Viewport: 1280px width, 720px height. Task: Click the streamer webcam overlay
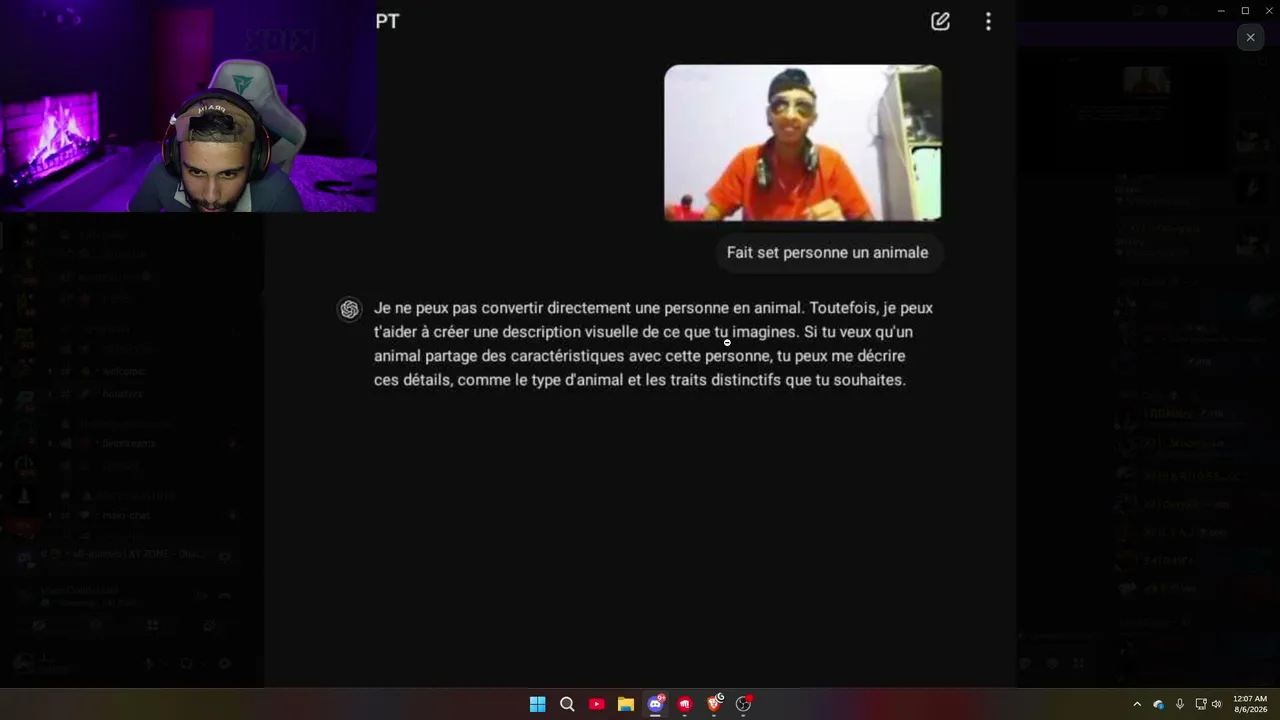[188, 106]
